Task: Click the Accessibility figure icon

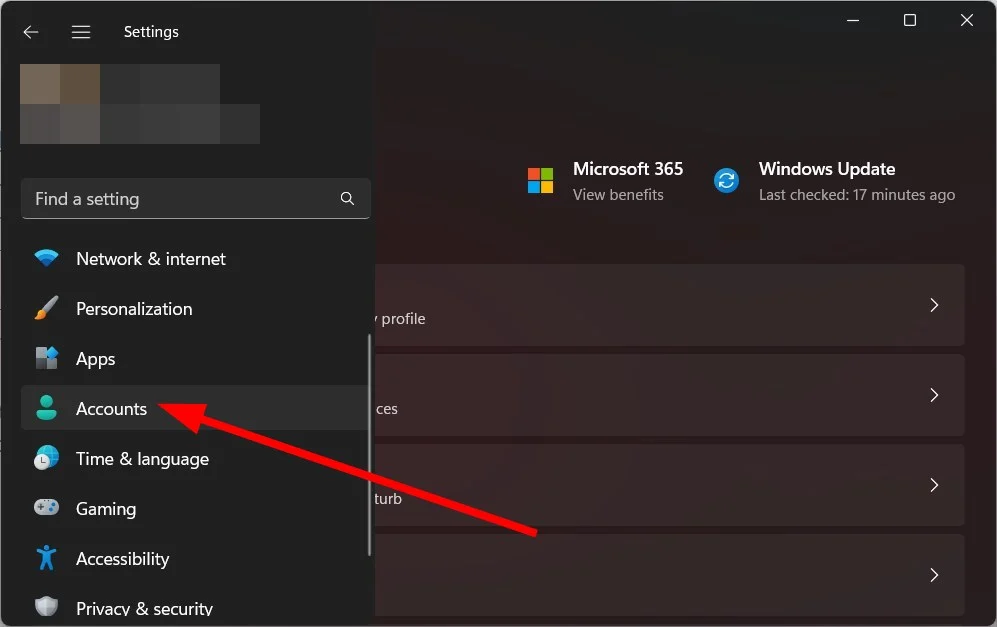Action: tap(46, 558)
